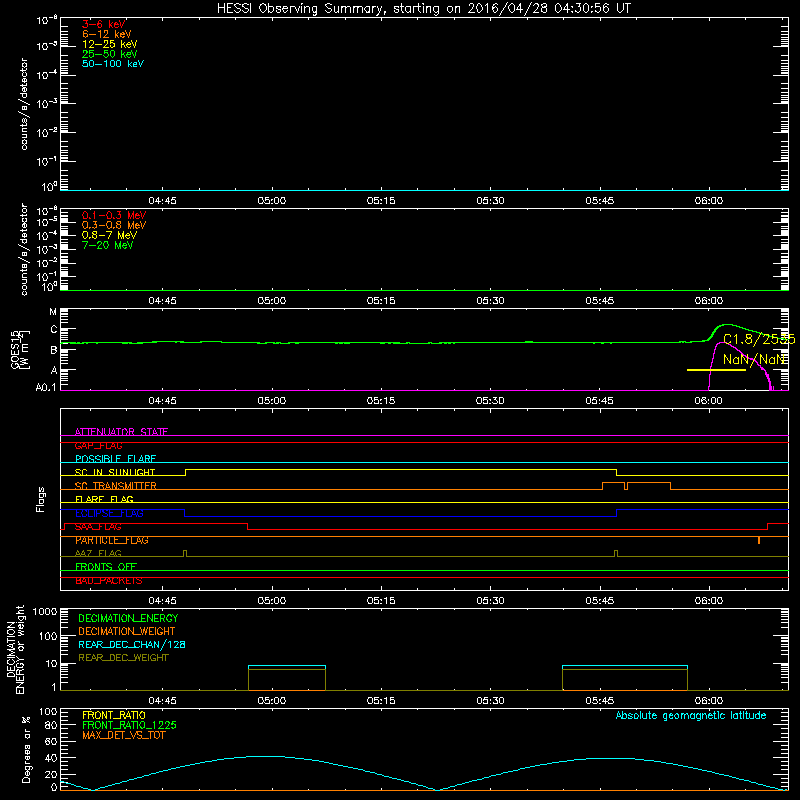The width and height of the screenshot is (800, 800).
Task: Select the ATTENUATOR_STATE flag label
Action: [121, 432]
